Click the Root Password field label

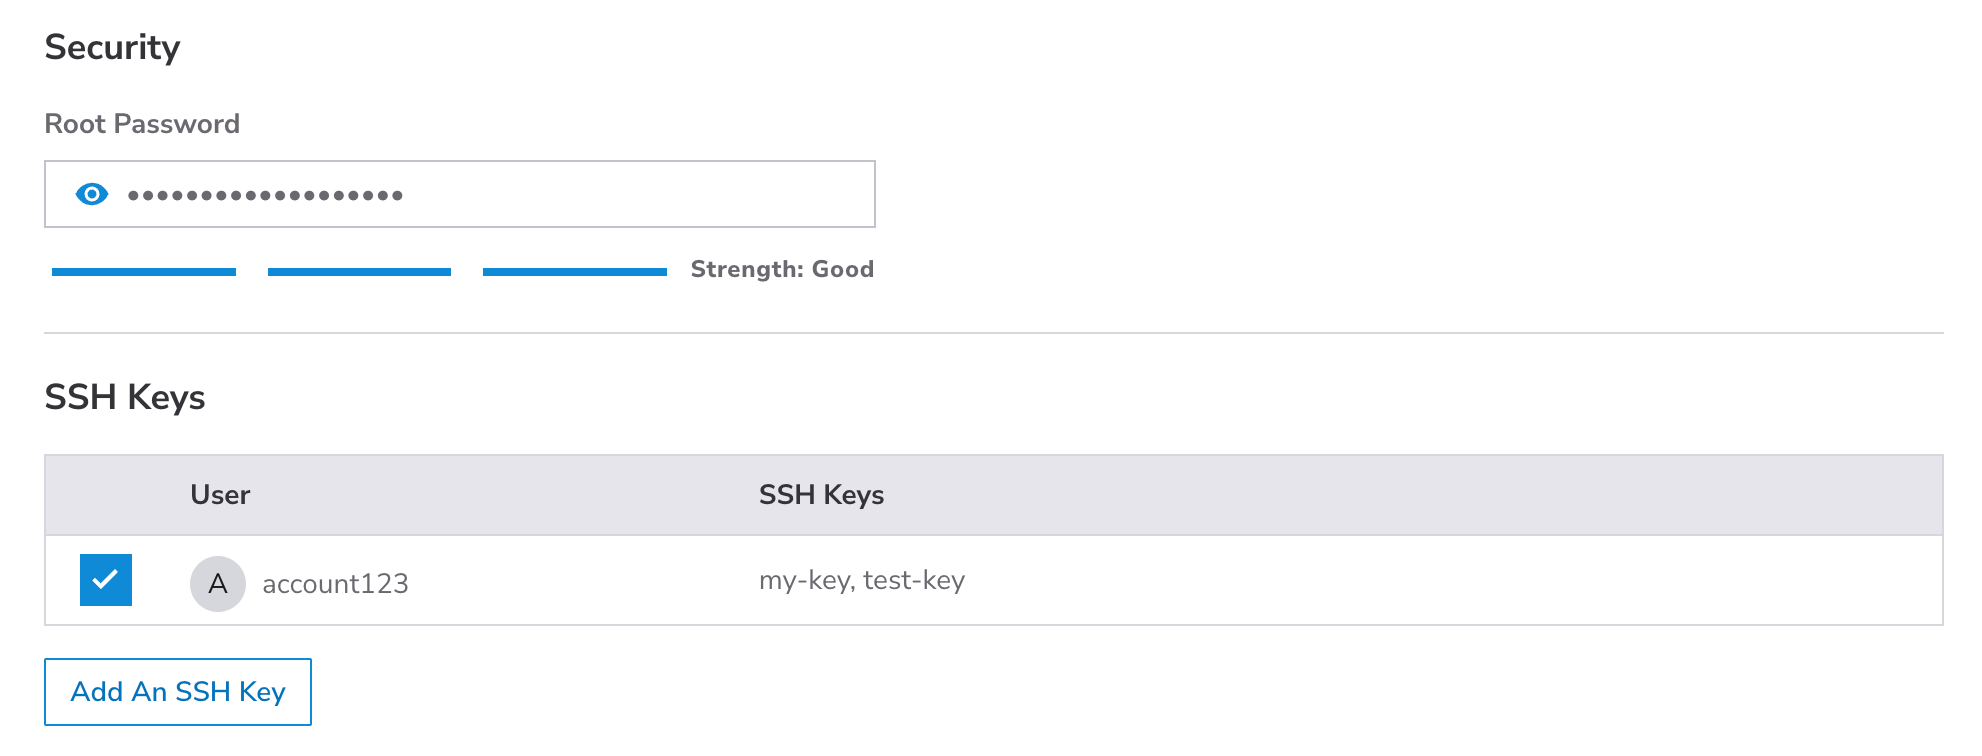pos(142,124)
